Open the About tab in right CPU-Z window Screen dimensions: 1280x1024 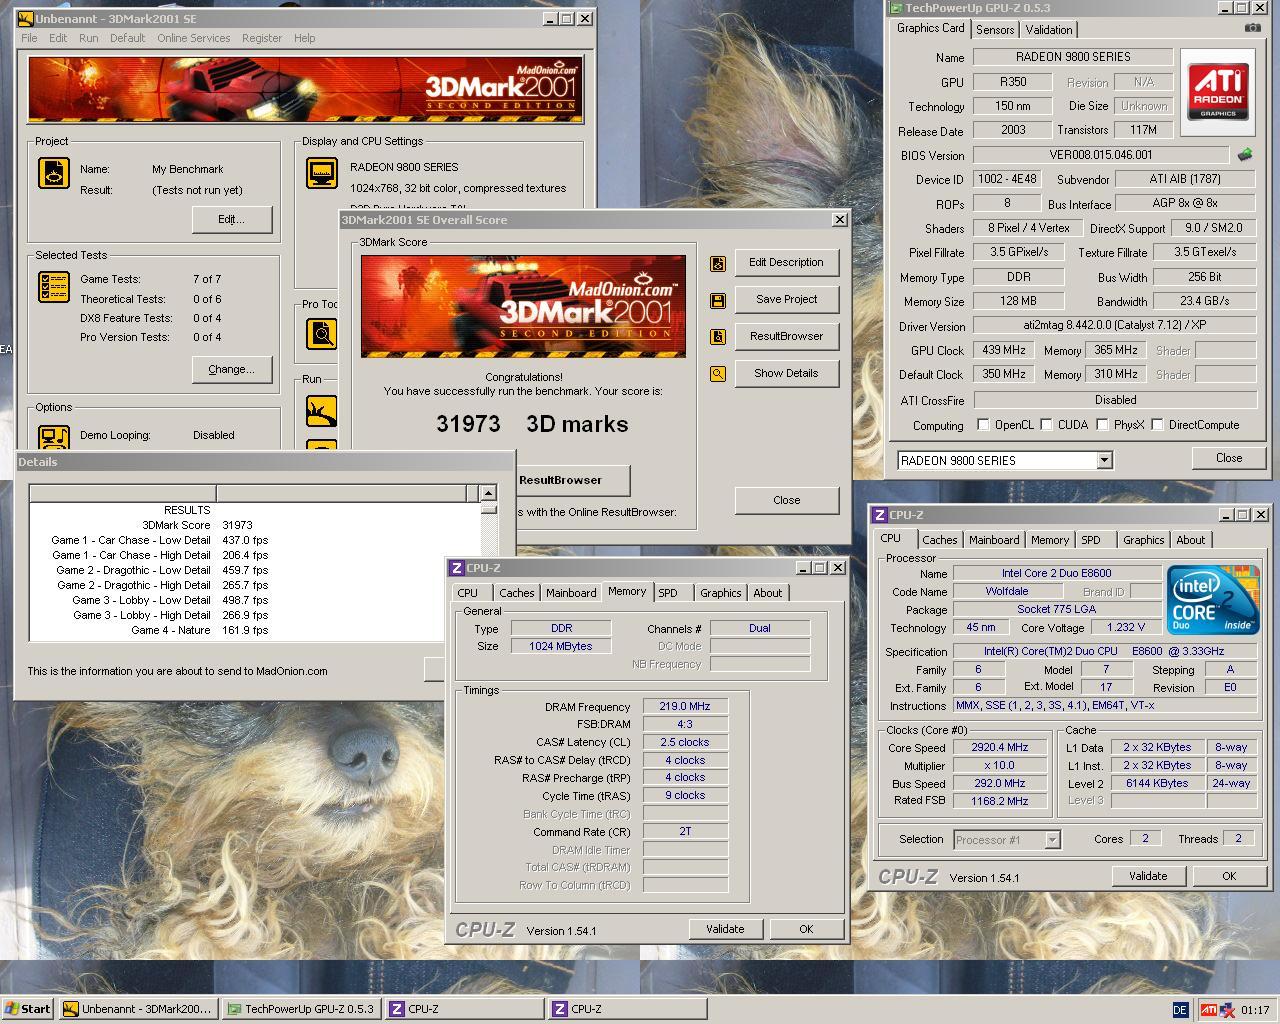1190,540
